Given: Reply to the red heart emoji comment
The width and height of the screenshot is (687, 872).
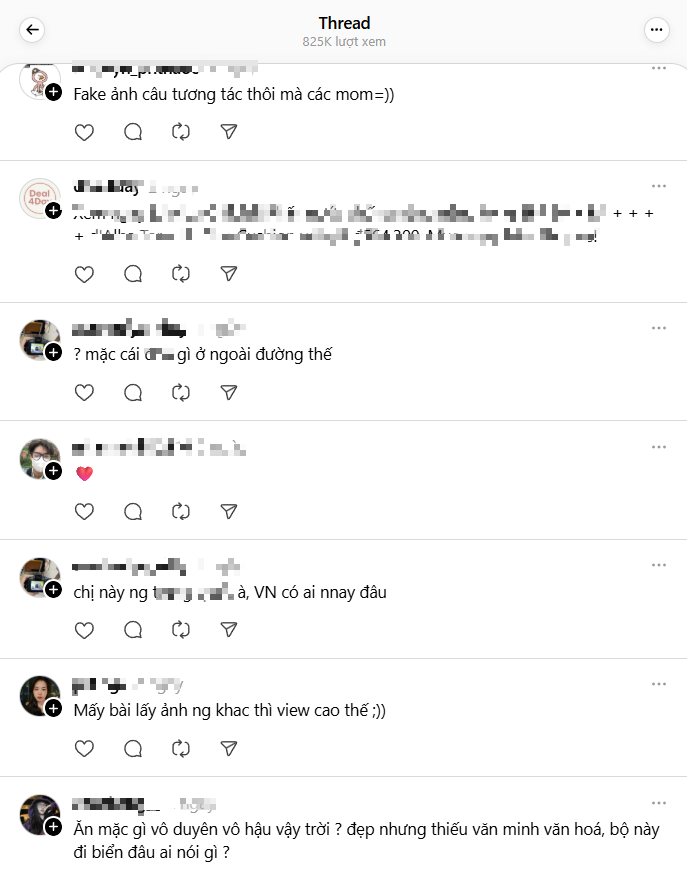Looking at the screenshot, I should point(133,512).
